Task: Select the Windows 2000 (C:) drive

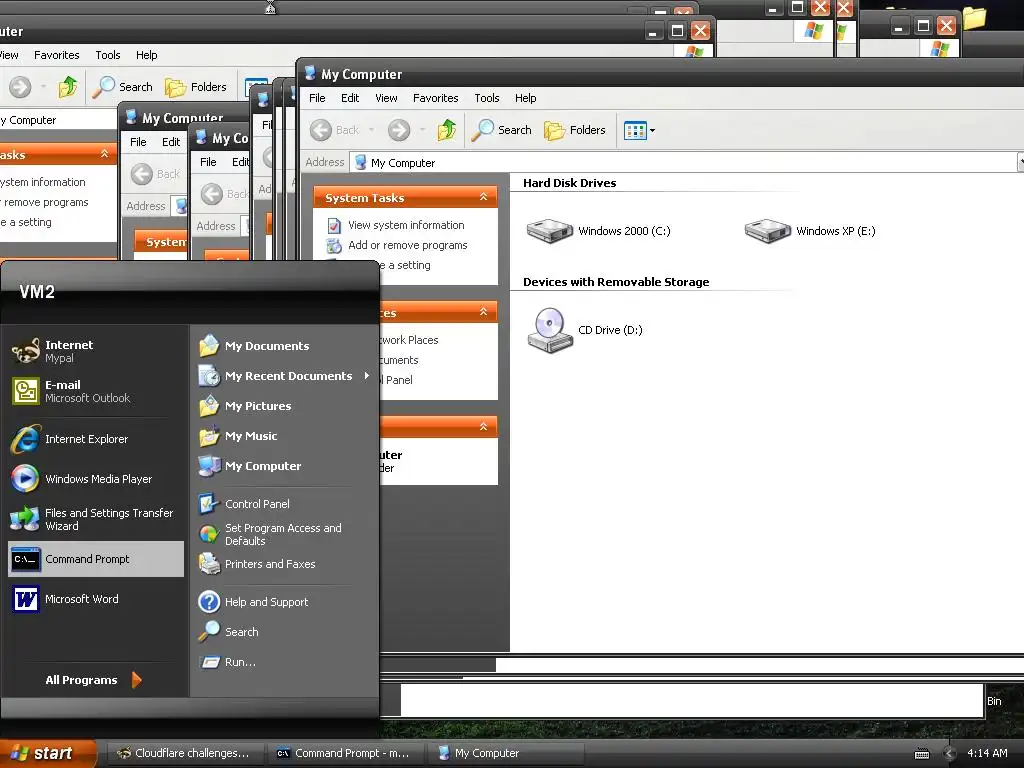Action: point(598,231)
